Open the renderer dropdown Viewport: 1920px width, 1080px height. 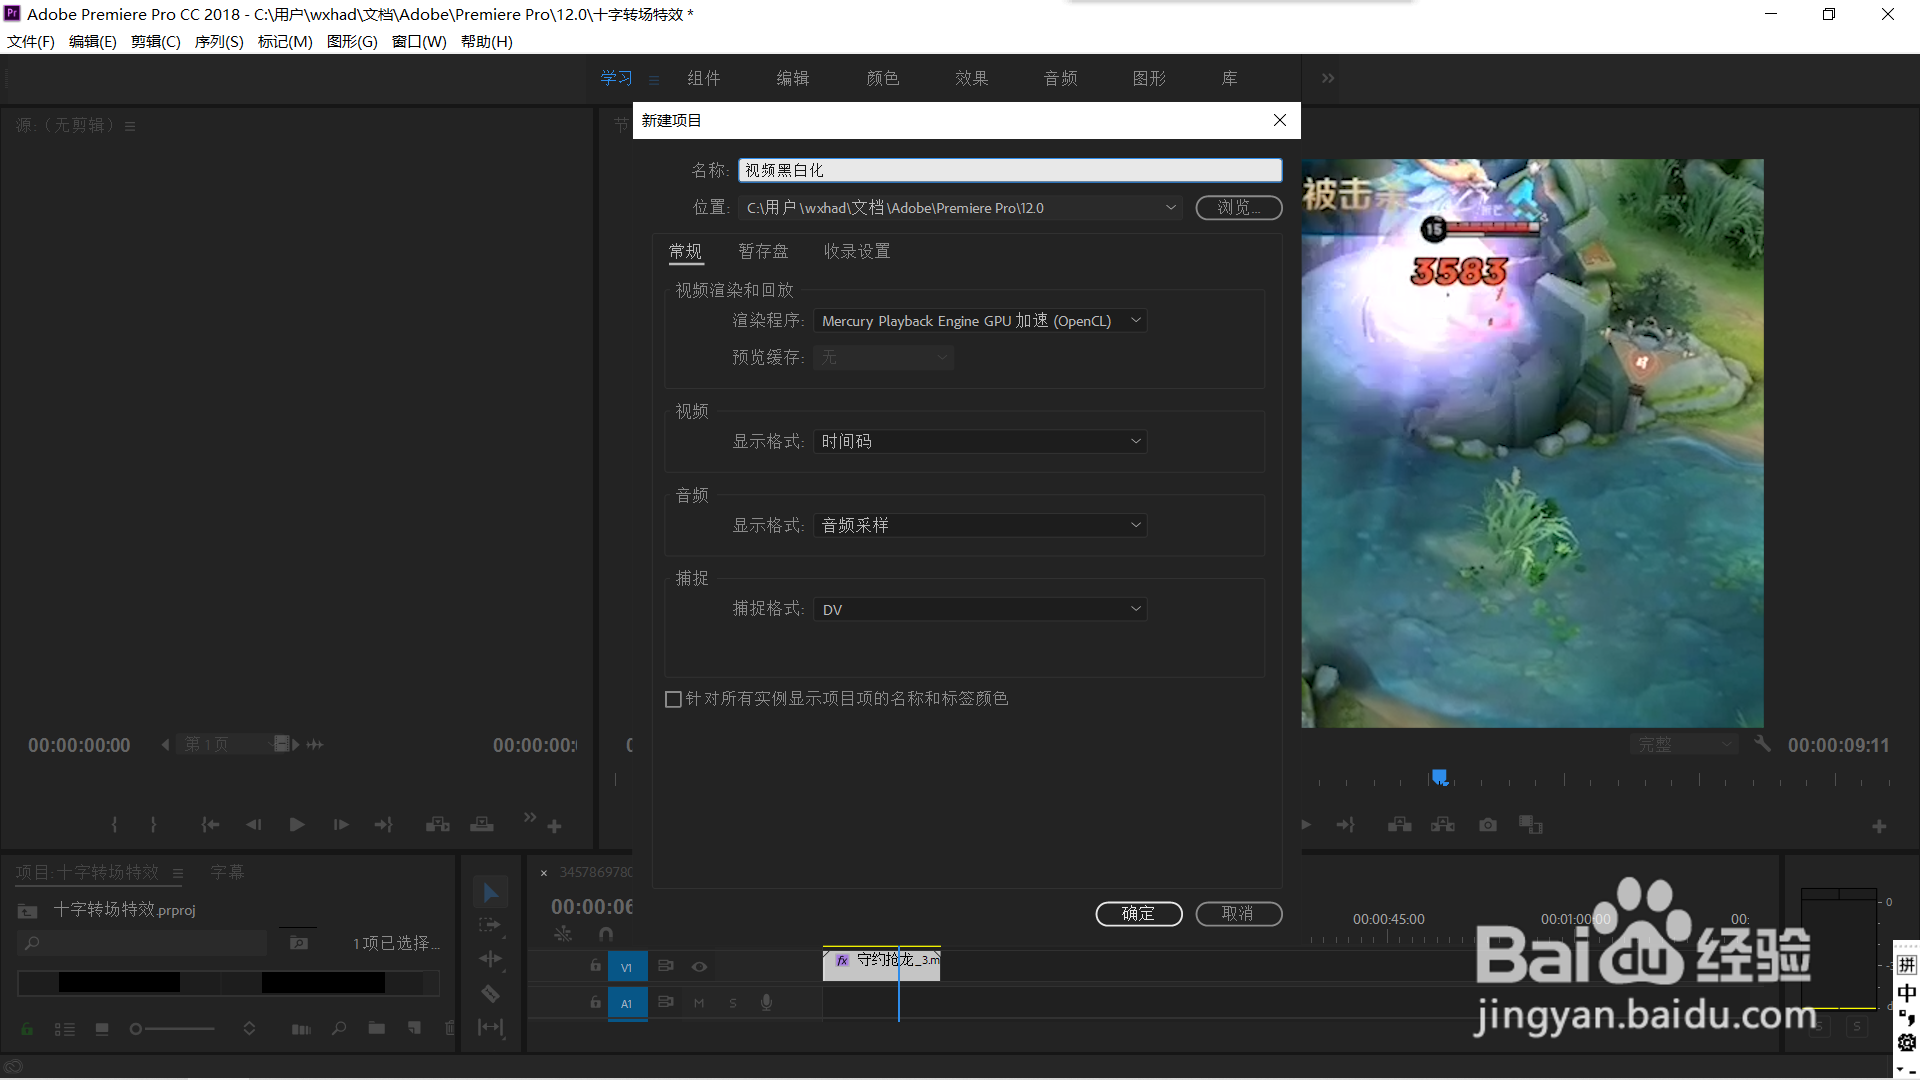click(x=980, y=321)
